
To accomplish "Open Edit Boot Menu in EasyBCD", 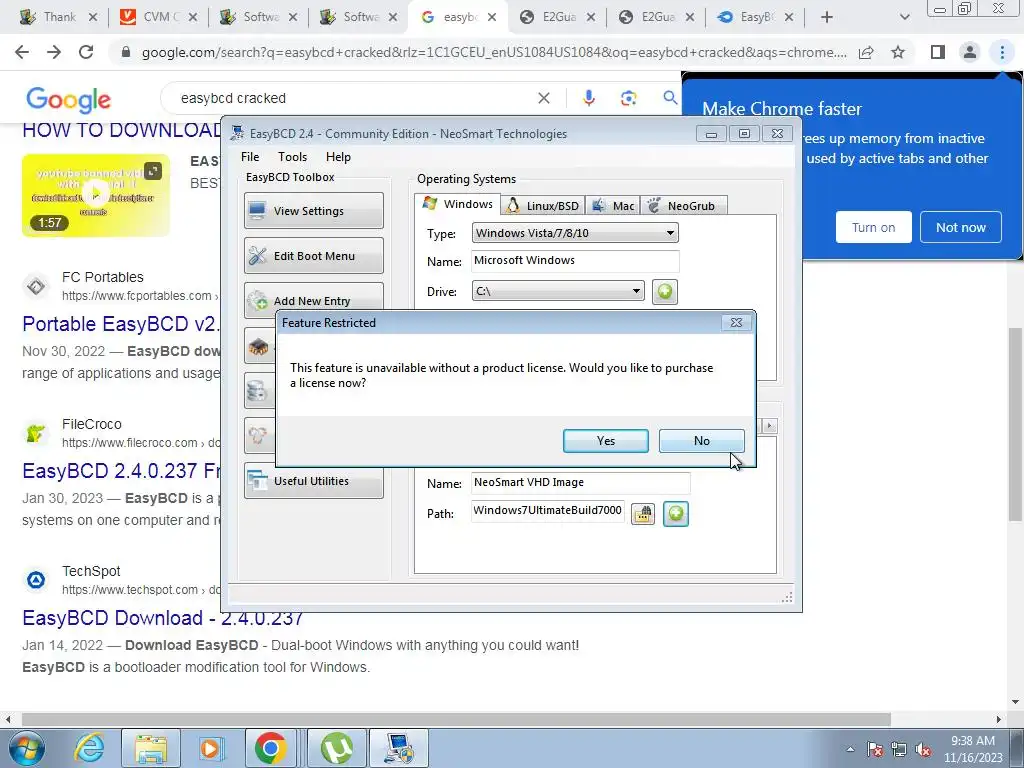I will 313,255.
